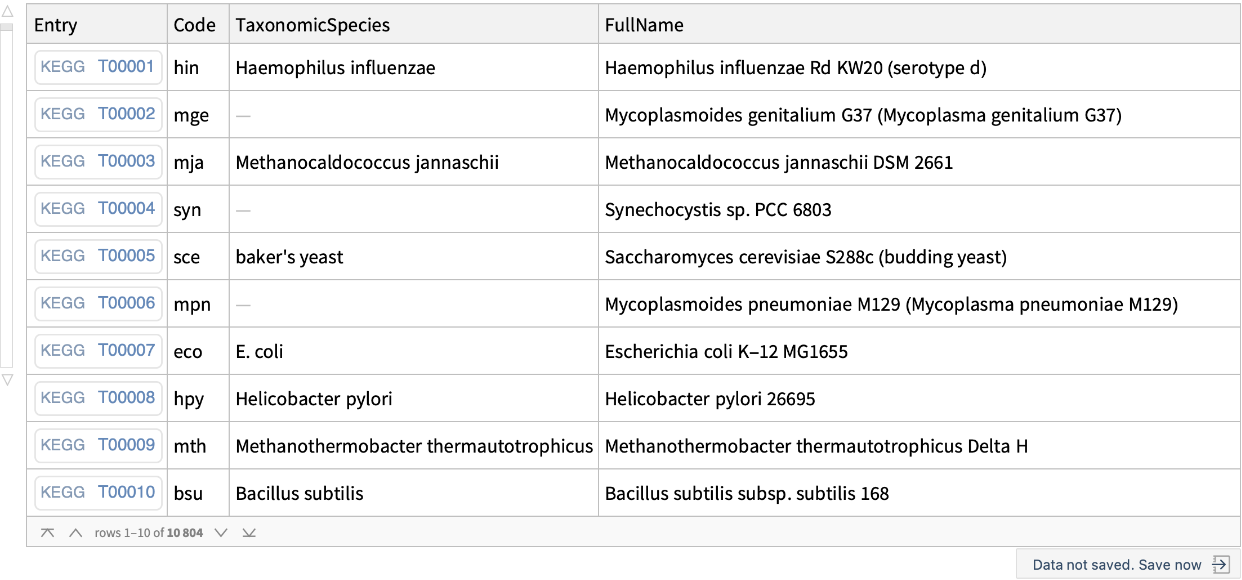
Task: Click the Code column header
Action: [194, 26]
